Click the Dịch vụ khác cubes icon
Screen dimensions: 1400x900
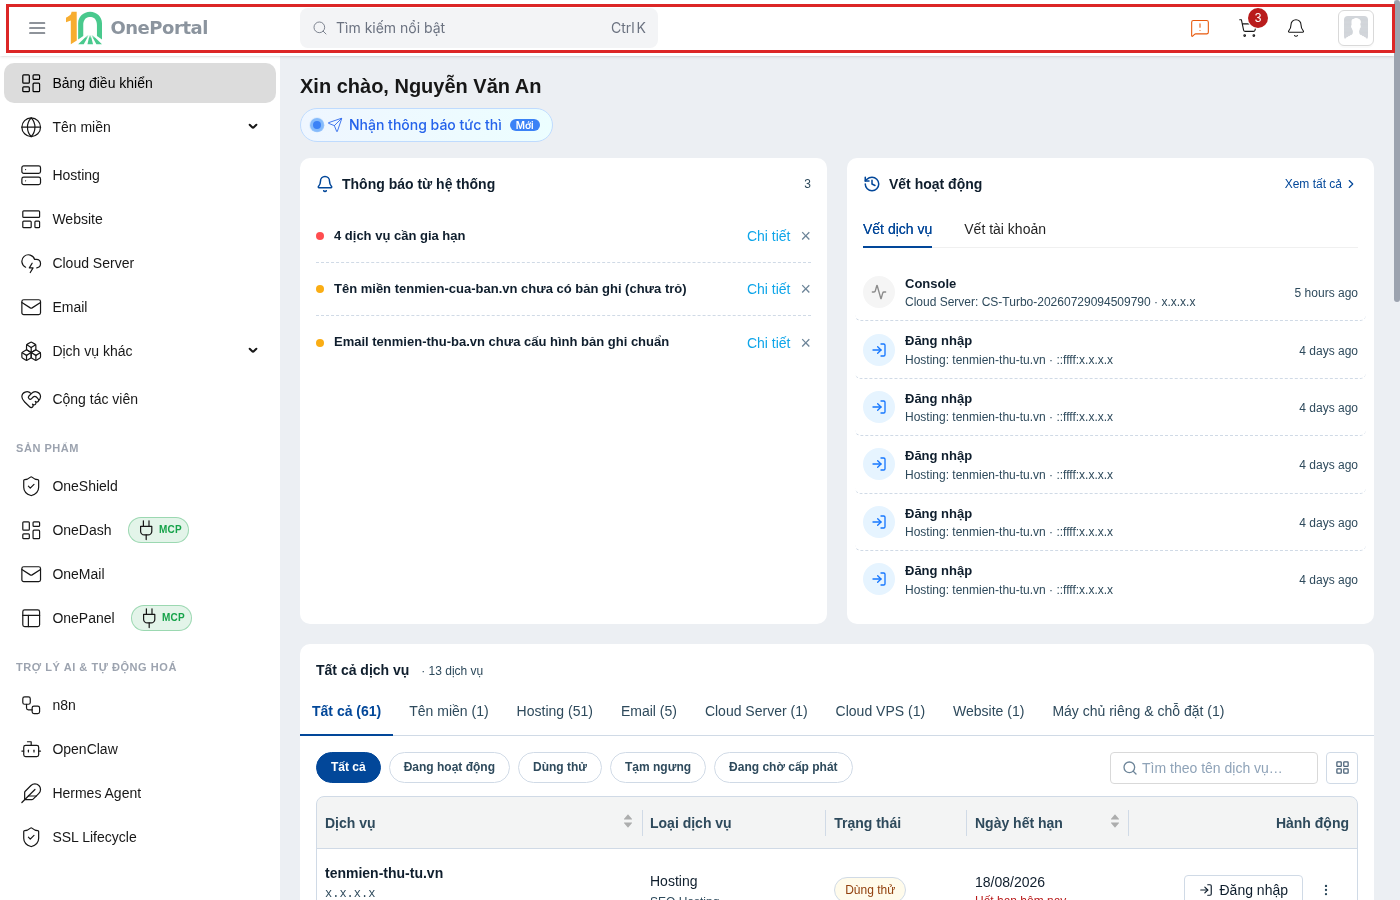click(31, 351)
